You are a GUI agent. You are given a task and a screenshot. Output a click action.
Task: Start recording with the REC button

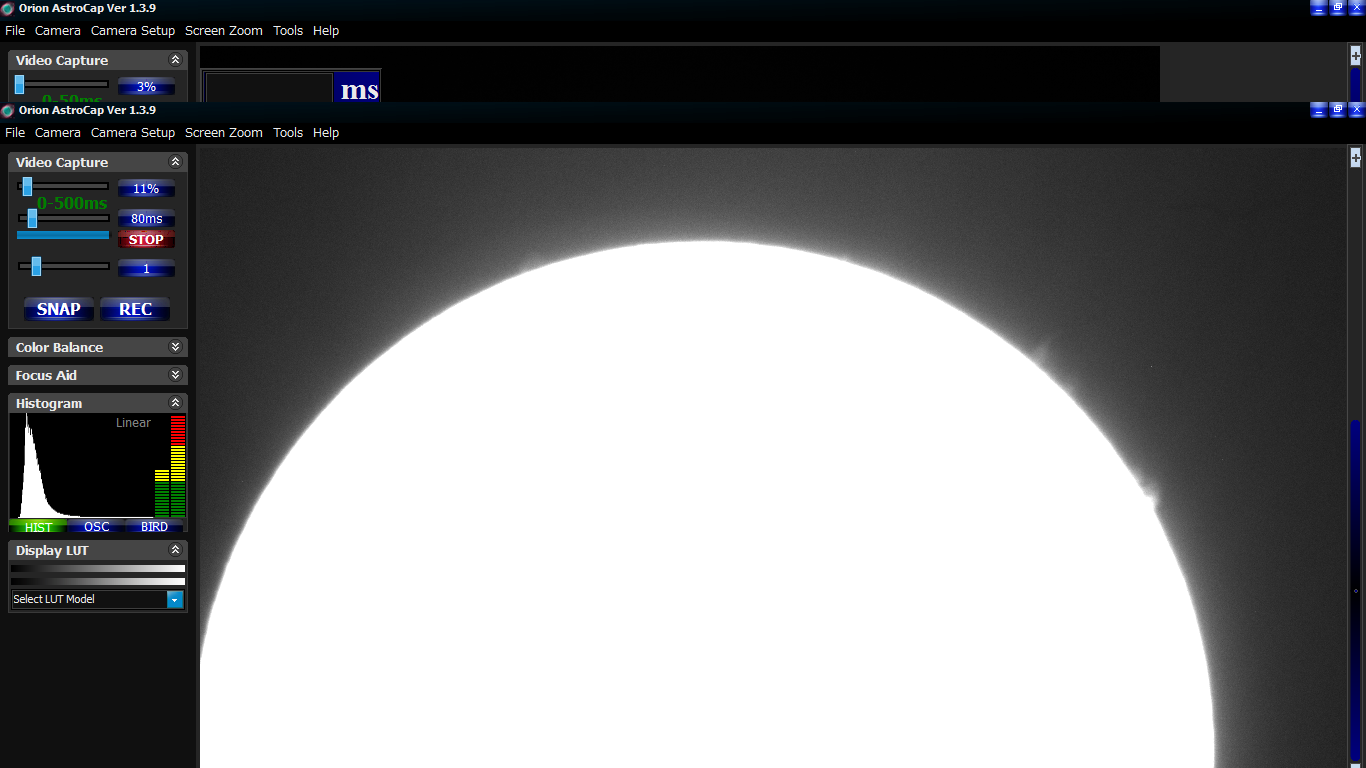[x=135, y=309]
